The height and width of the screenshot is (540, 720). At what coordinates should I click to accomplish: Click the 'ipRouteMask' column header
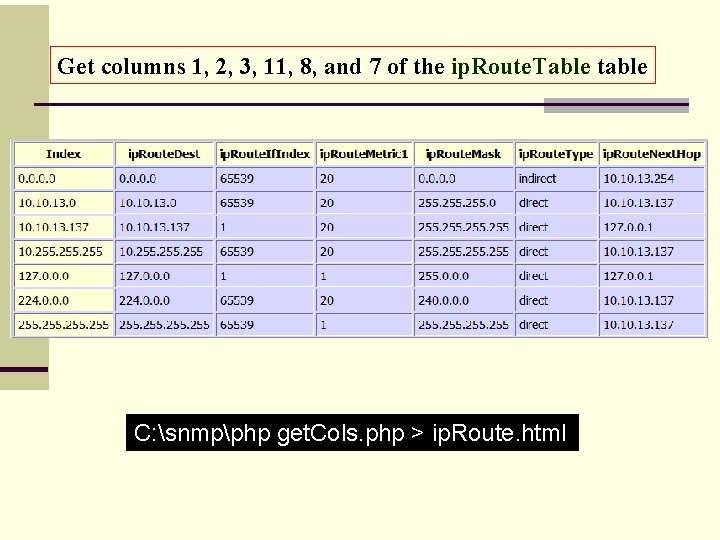(463, 154)
